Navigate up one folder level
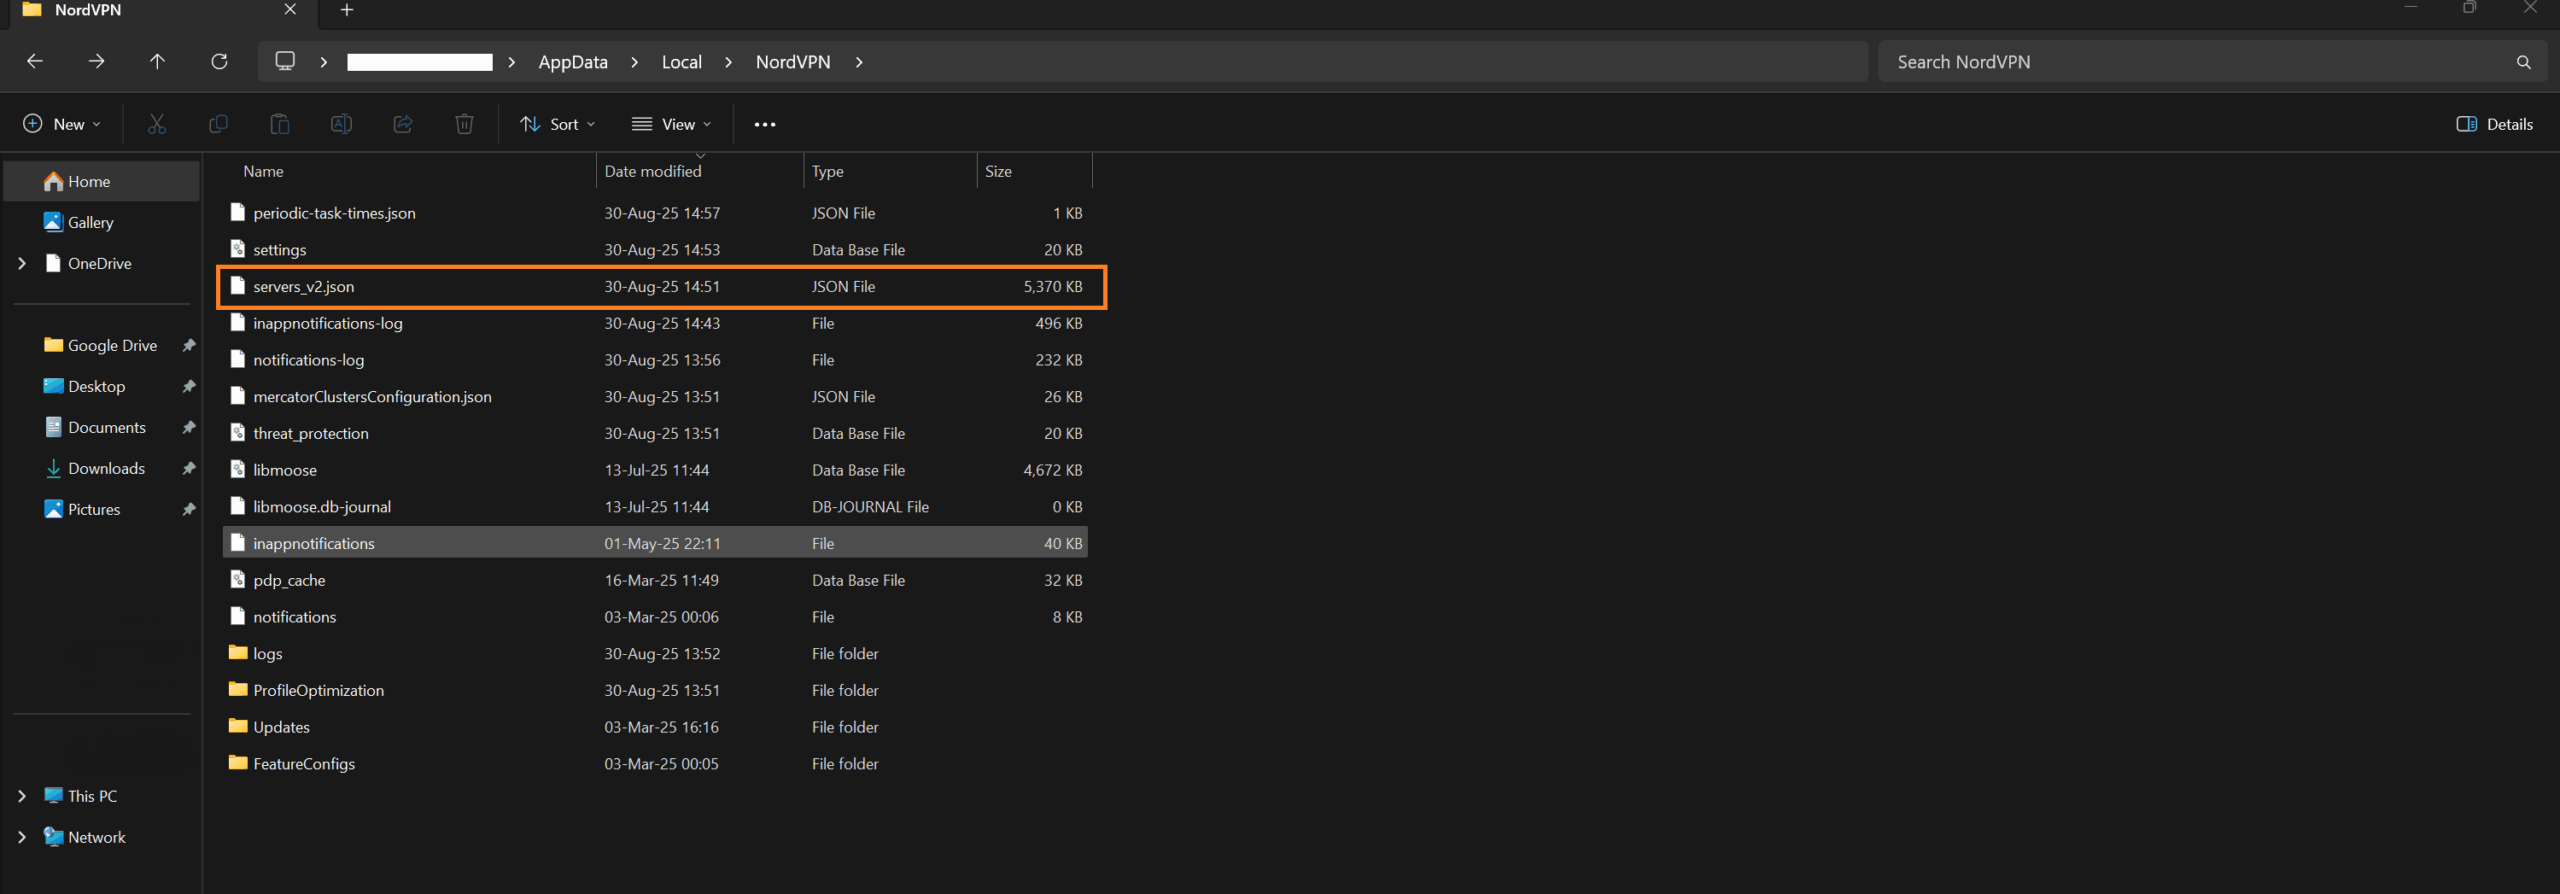Image resolution: width=2560 pixels, height=894 pixels. point(157,62)
